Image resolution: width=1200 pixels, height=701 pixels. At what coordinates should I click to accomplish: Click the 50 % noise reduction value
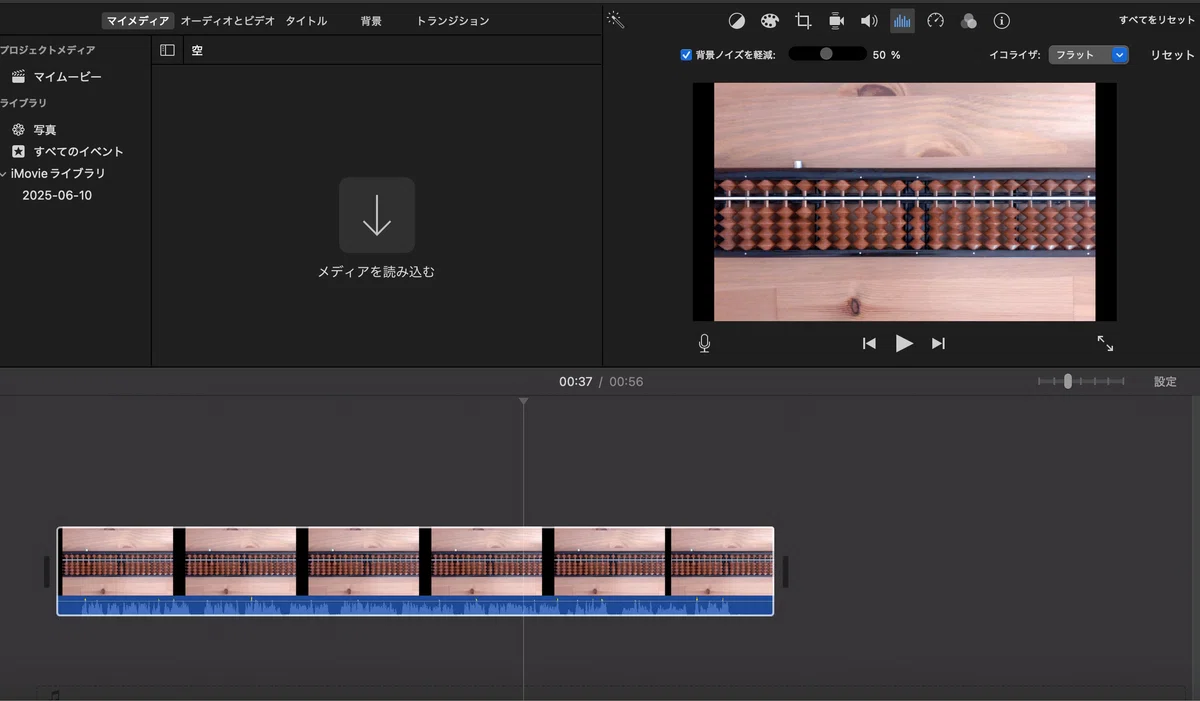pyautogui.click(x=886, y=55)
